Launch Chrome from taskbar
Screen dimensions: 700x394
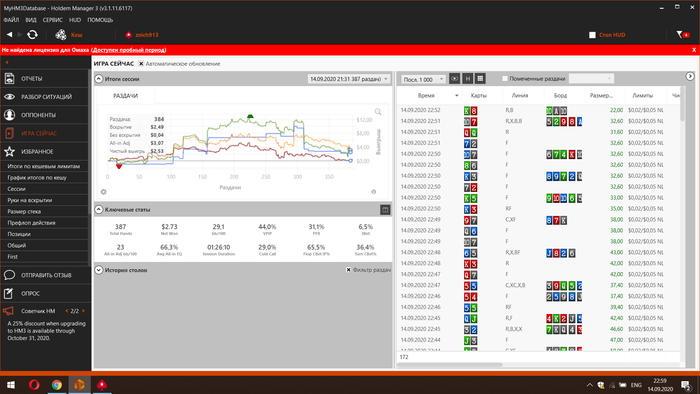57,385
